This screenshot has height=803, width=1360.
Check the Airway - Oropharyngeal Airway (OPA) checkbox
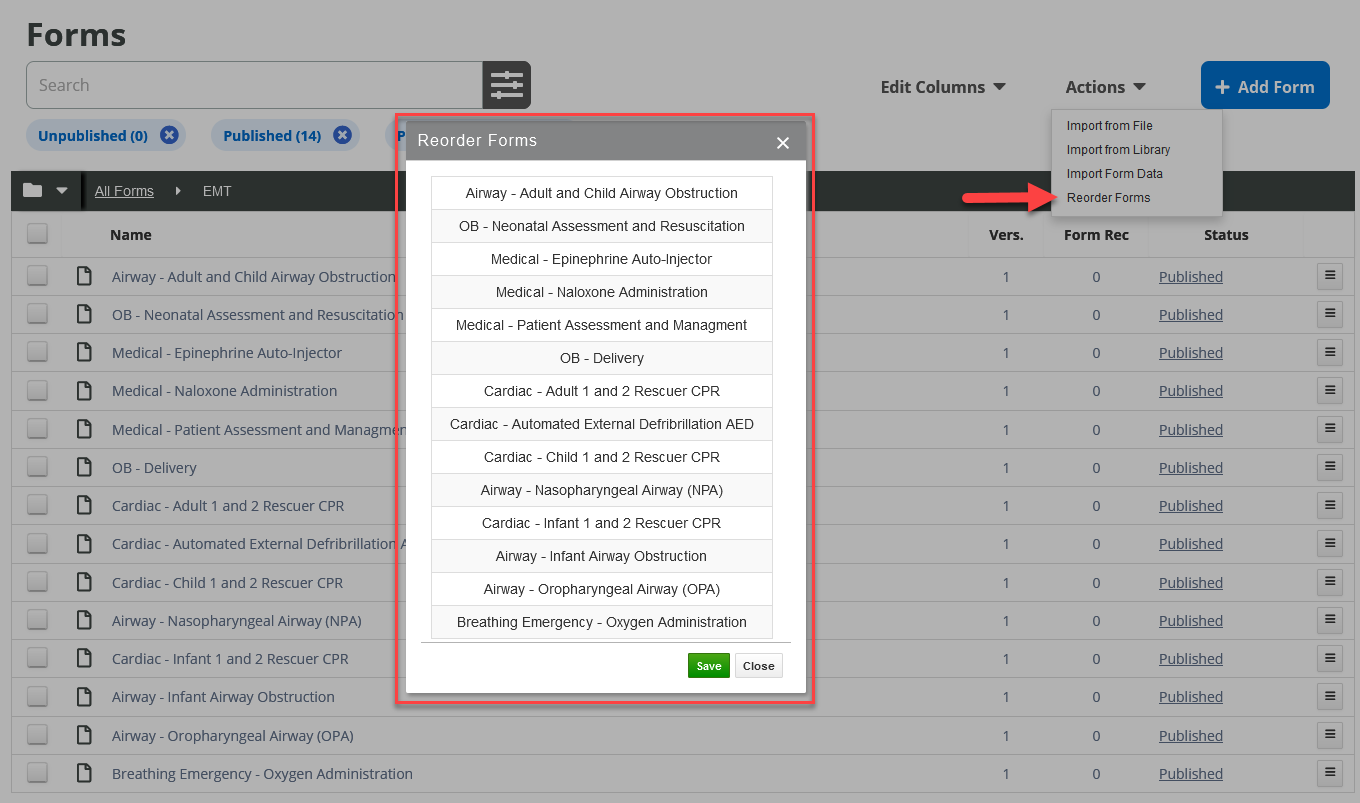pyautogui.click(x=37, y=735)
